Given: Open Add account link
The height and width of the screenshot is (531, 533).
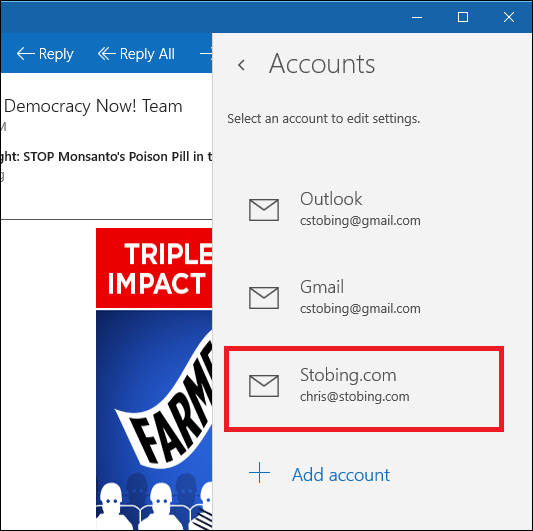Looking at the screenshot, I should (x=341, y=475).
